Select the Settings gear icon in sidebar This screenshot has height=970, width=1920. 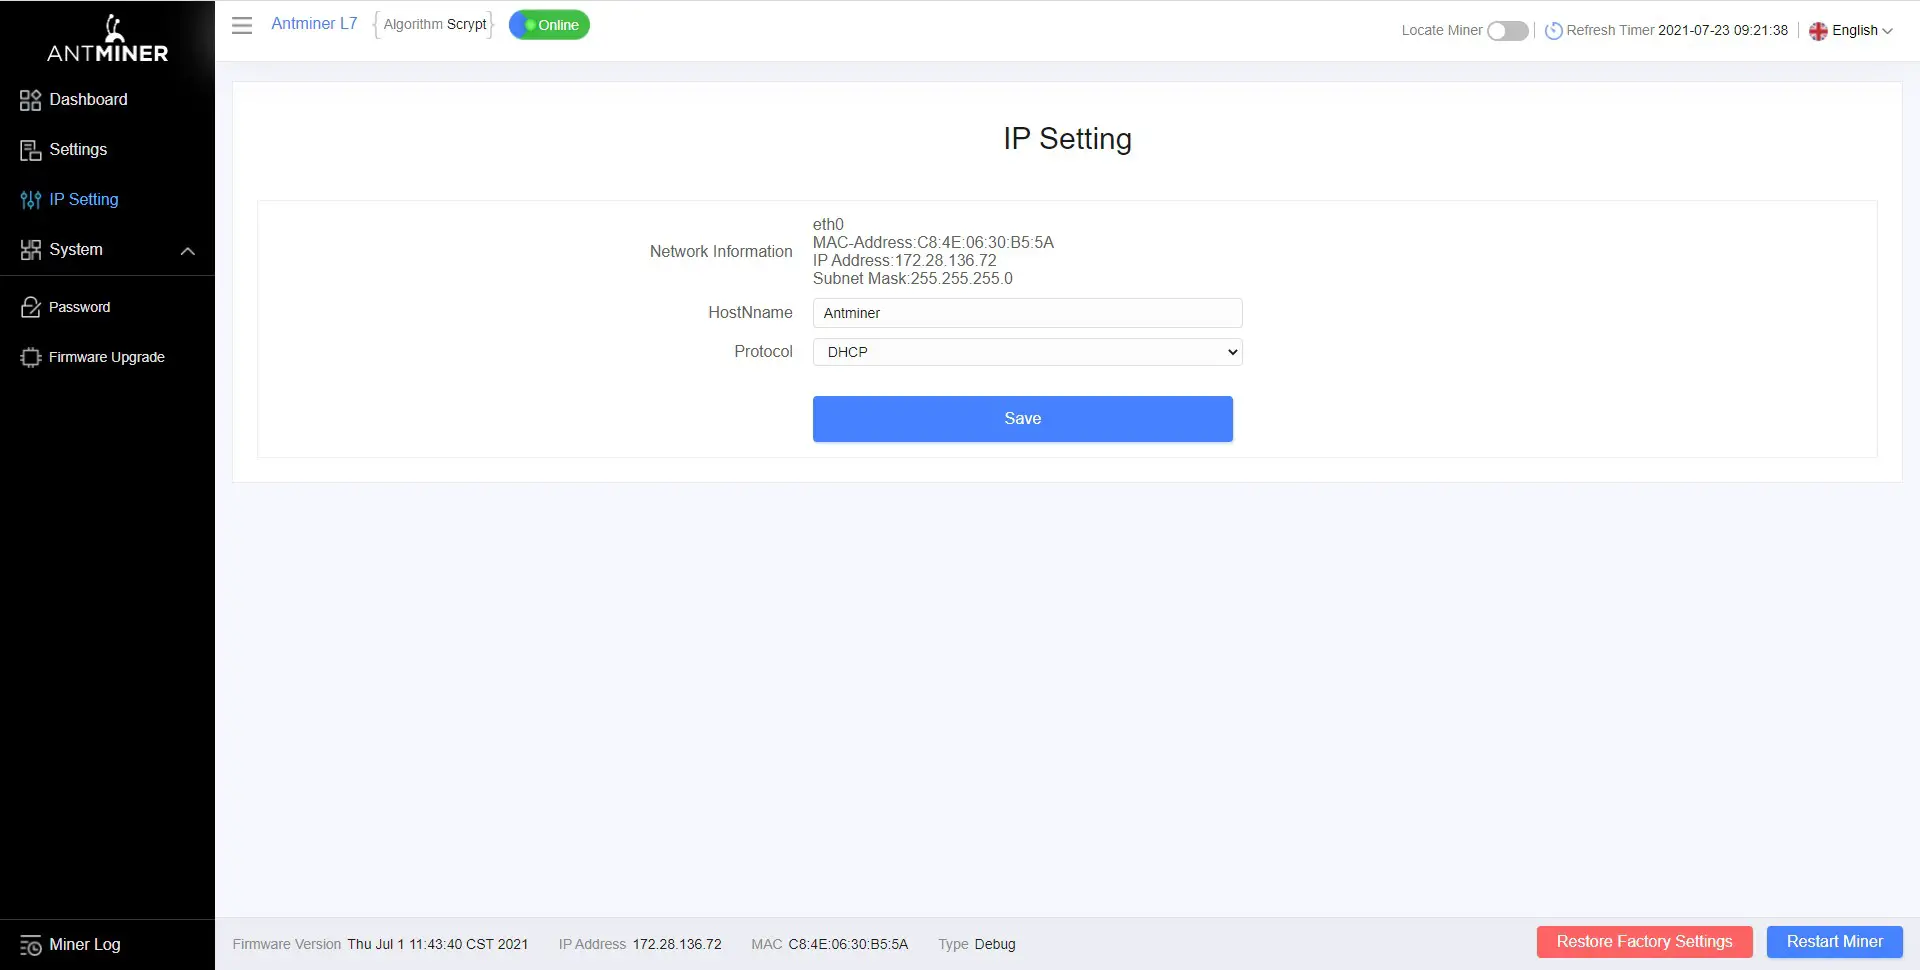29,149
